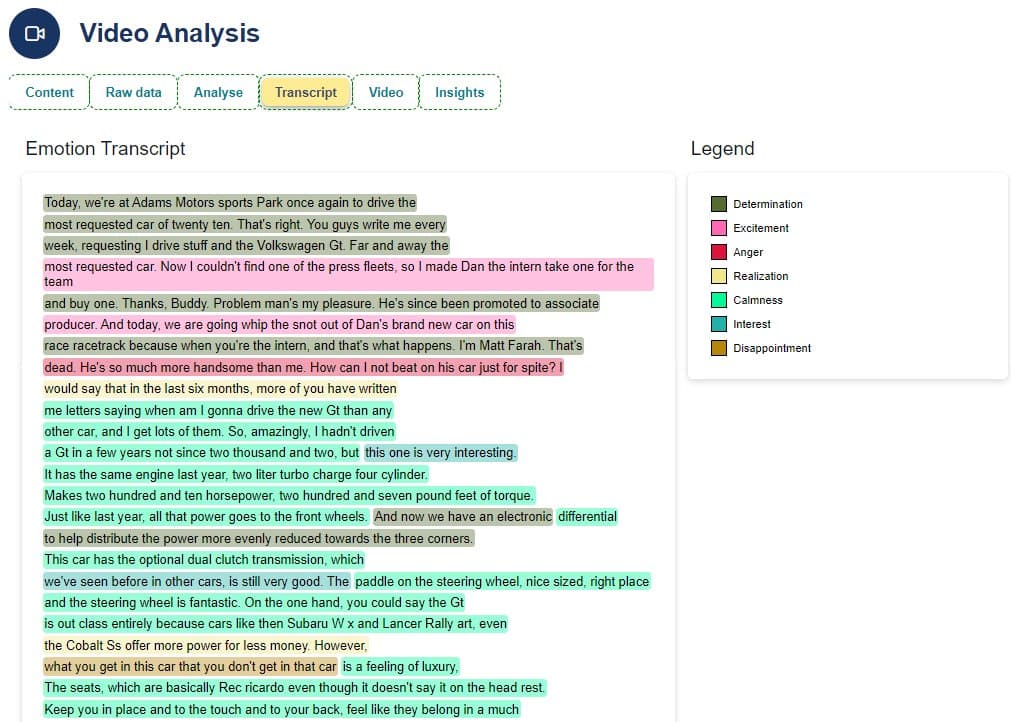
Task: Select the Excitement color swatch in Legend
Action: click(x=717, y=228)
